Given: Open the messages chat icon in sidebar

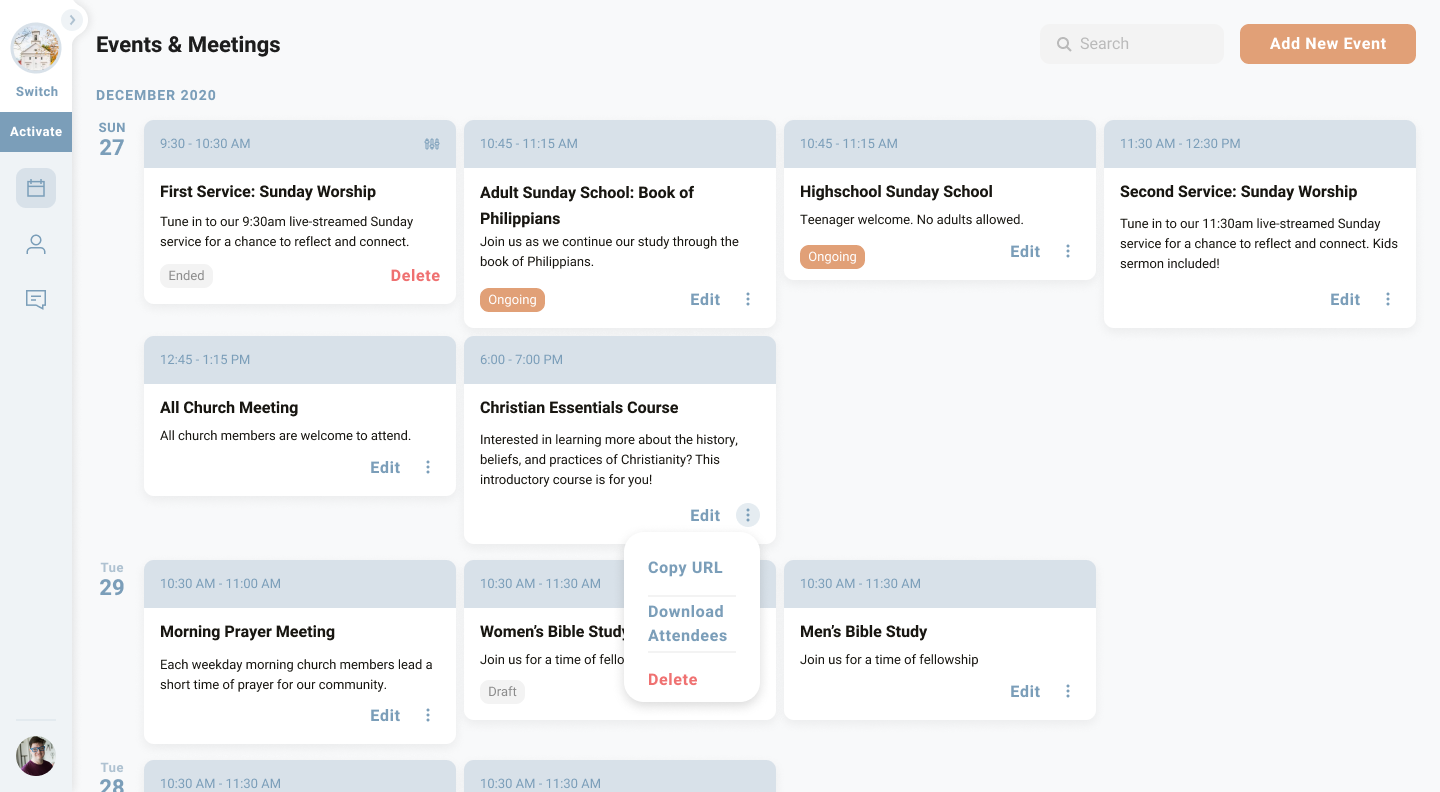Looking at the screenshot, I should tap(36, 299).
